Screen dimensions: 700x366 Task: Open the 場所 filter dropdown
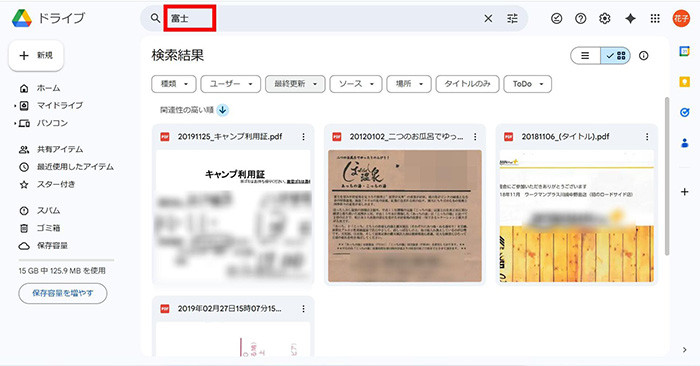click(x=409, y=84)
